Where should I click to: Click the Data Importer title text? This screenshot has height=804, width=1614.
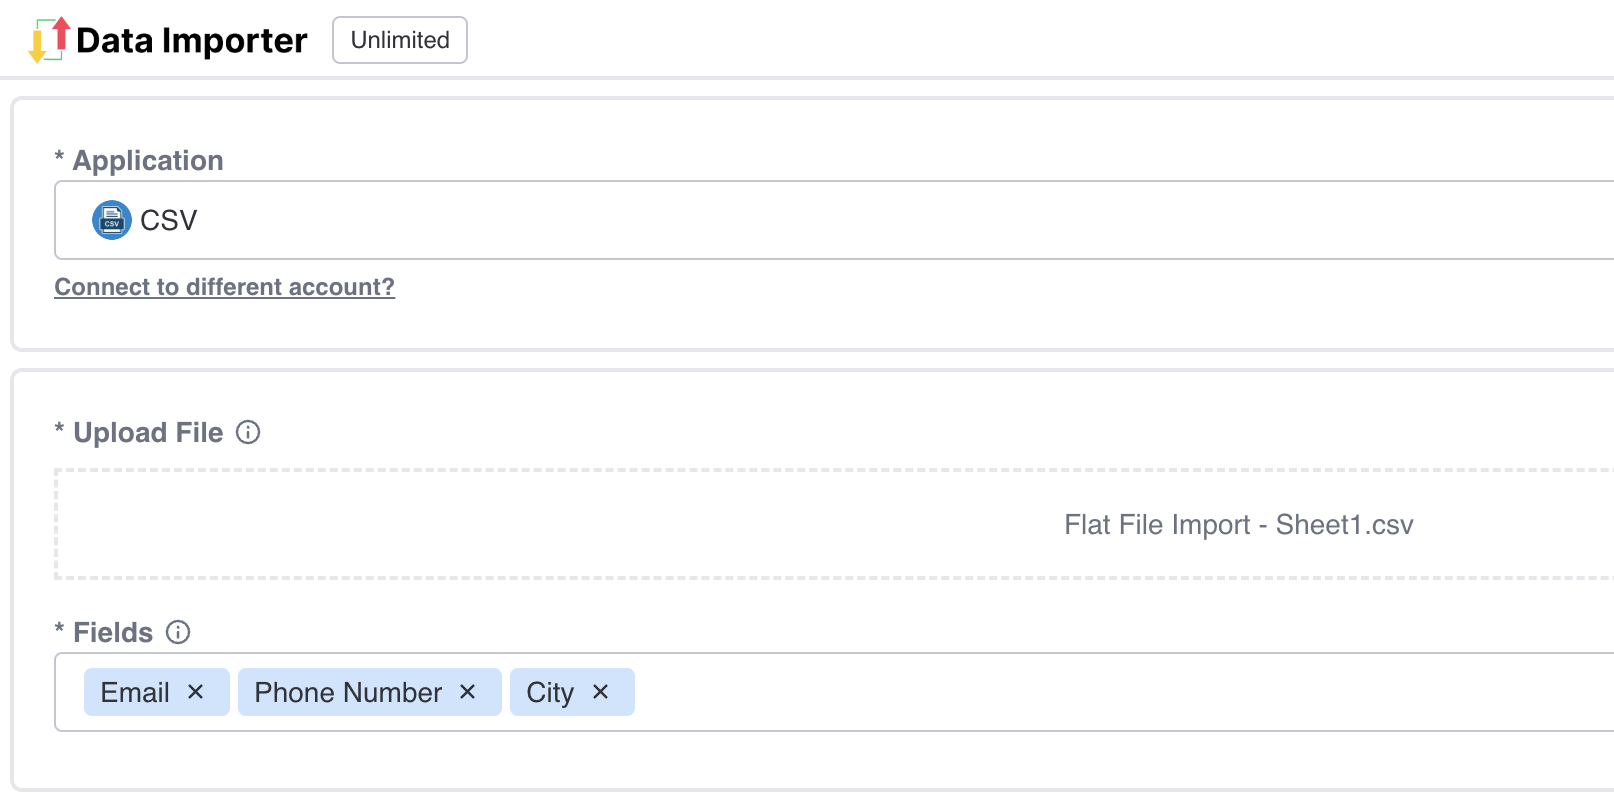click(192, 41)
